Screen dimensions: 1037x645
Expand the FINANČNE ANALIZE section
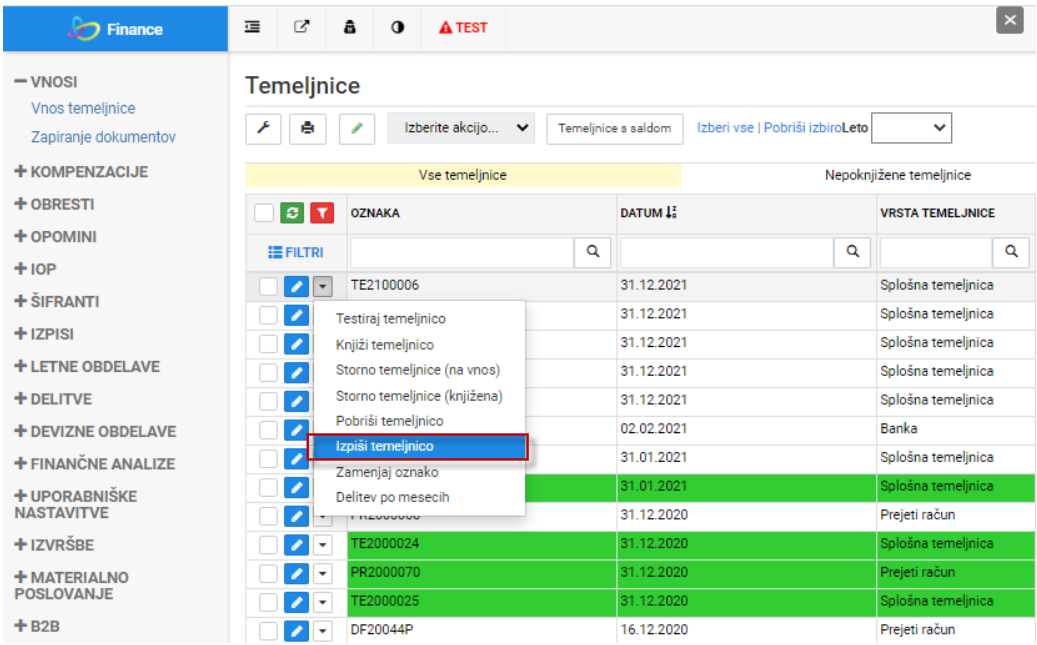point(95,464)
